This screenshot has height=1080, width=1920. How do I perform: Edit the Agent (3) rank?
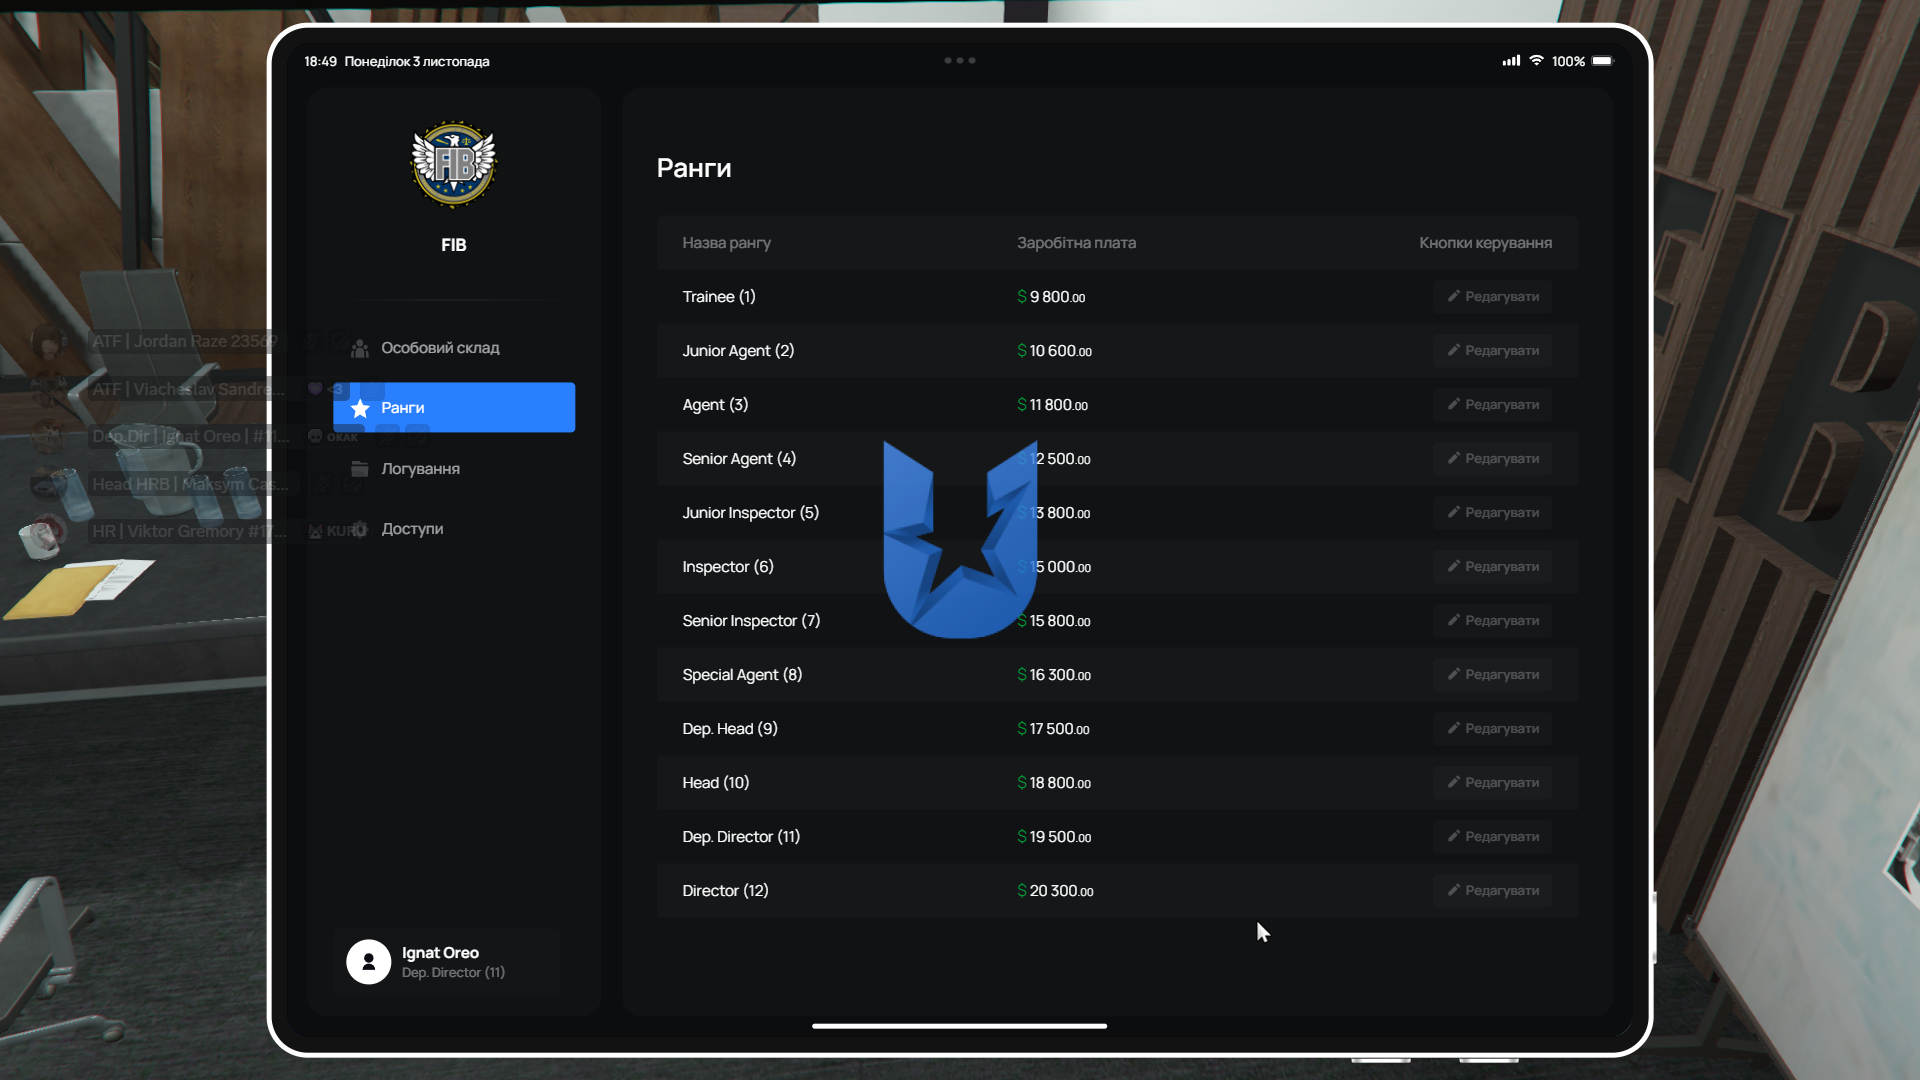[1493, 405]
